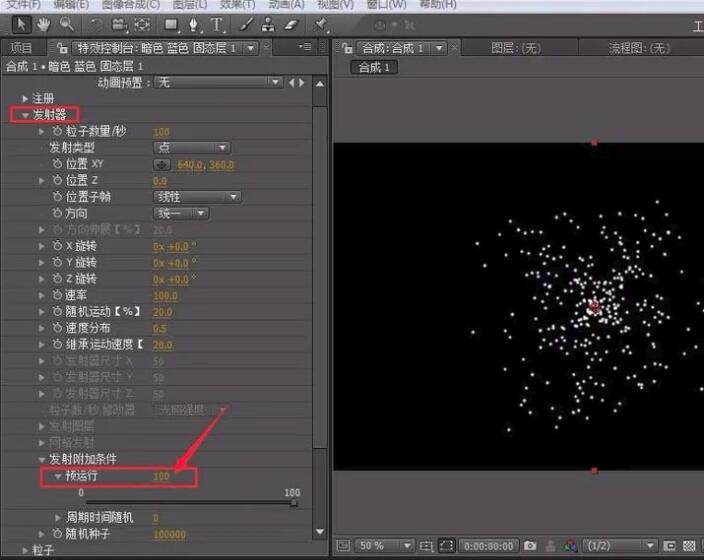Toggle stopwatch for 粒子数量/秒
Screen dimensions: 704x560
56,131
